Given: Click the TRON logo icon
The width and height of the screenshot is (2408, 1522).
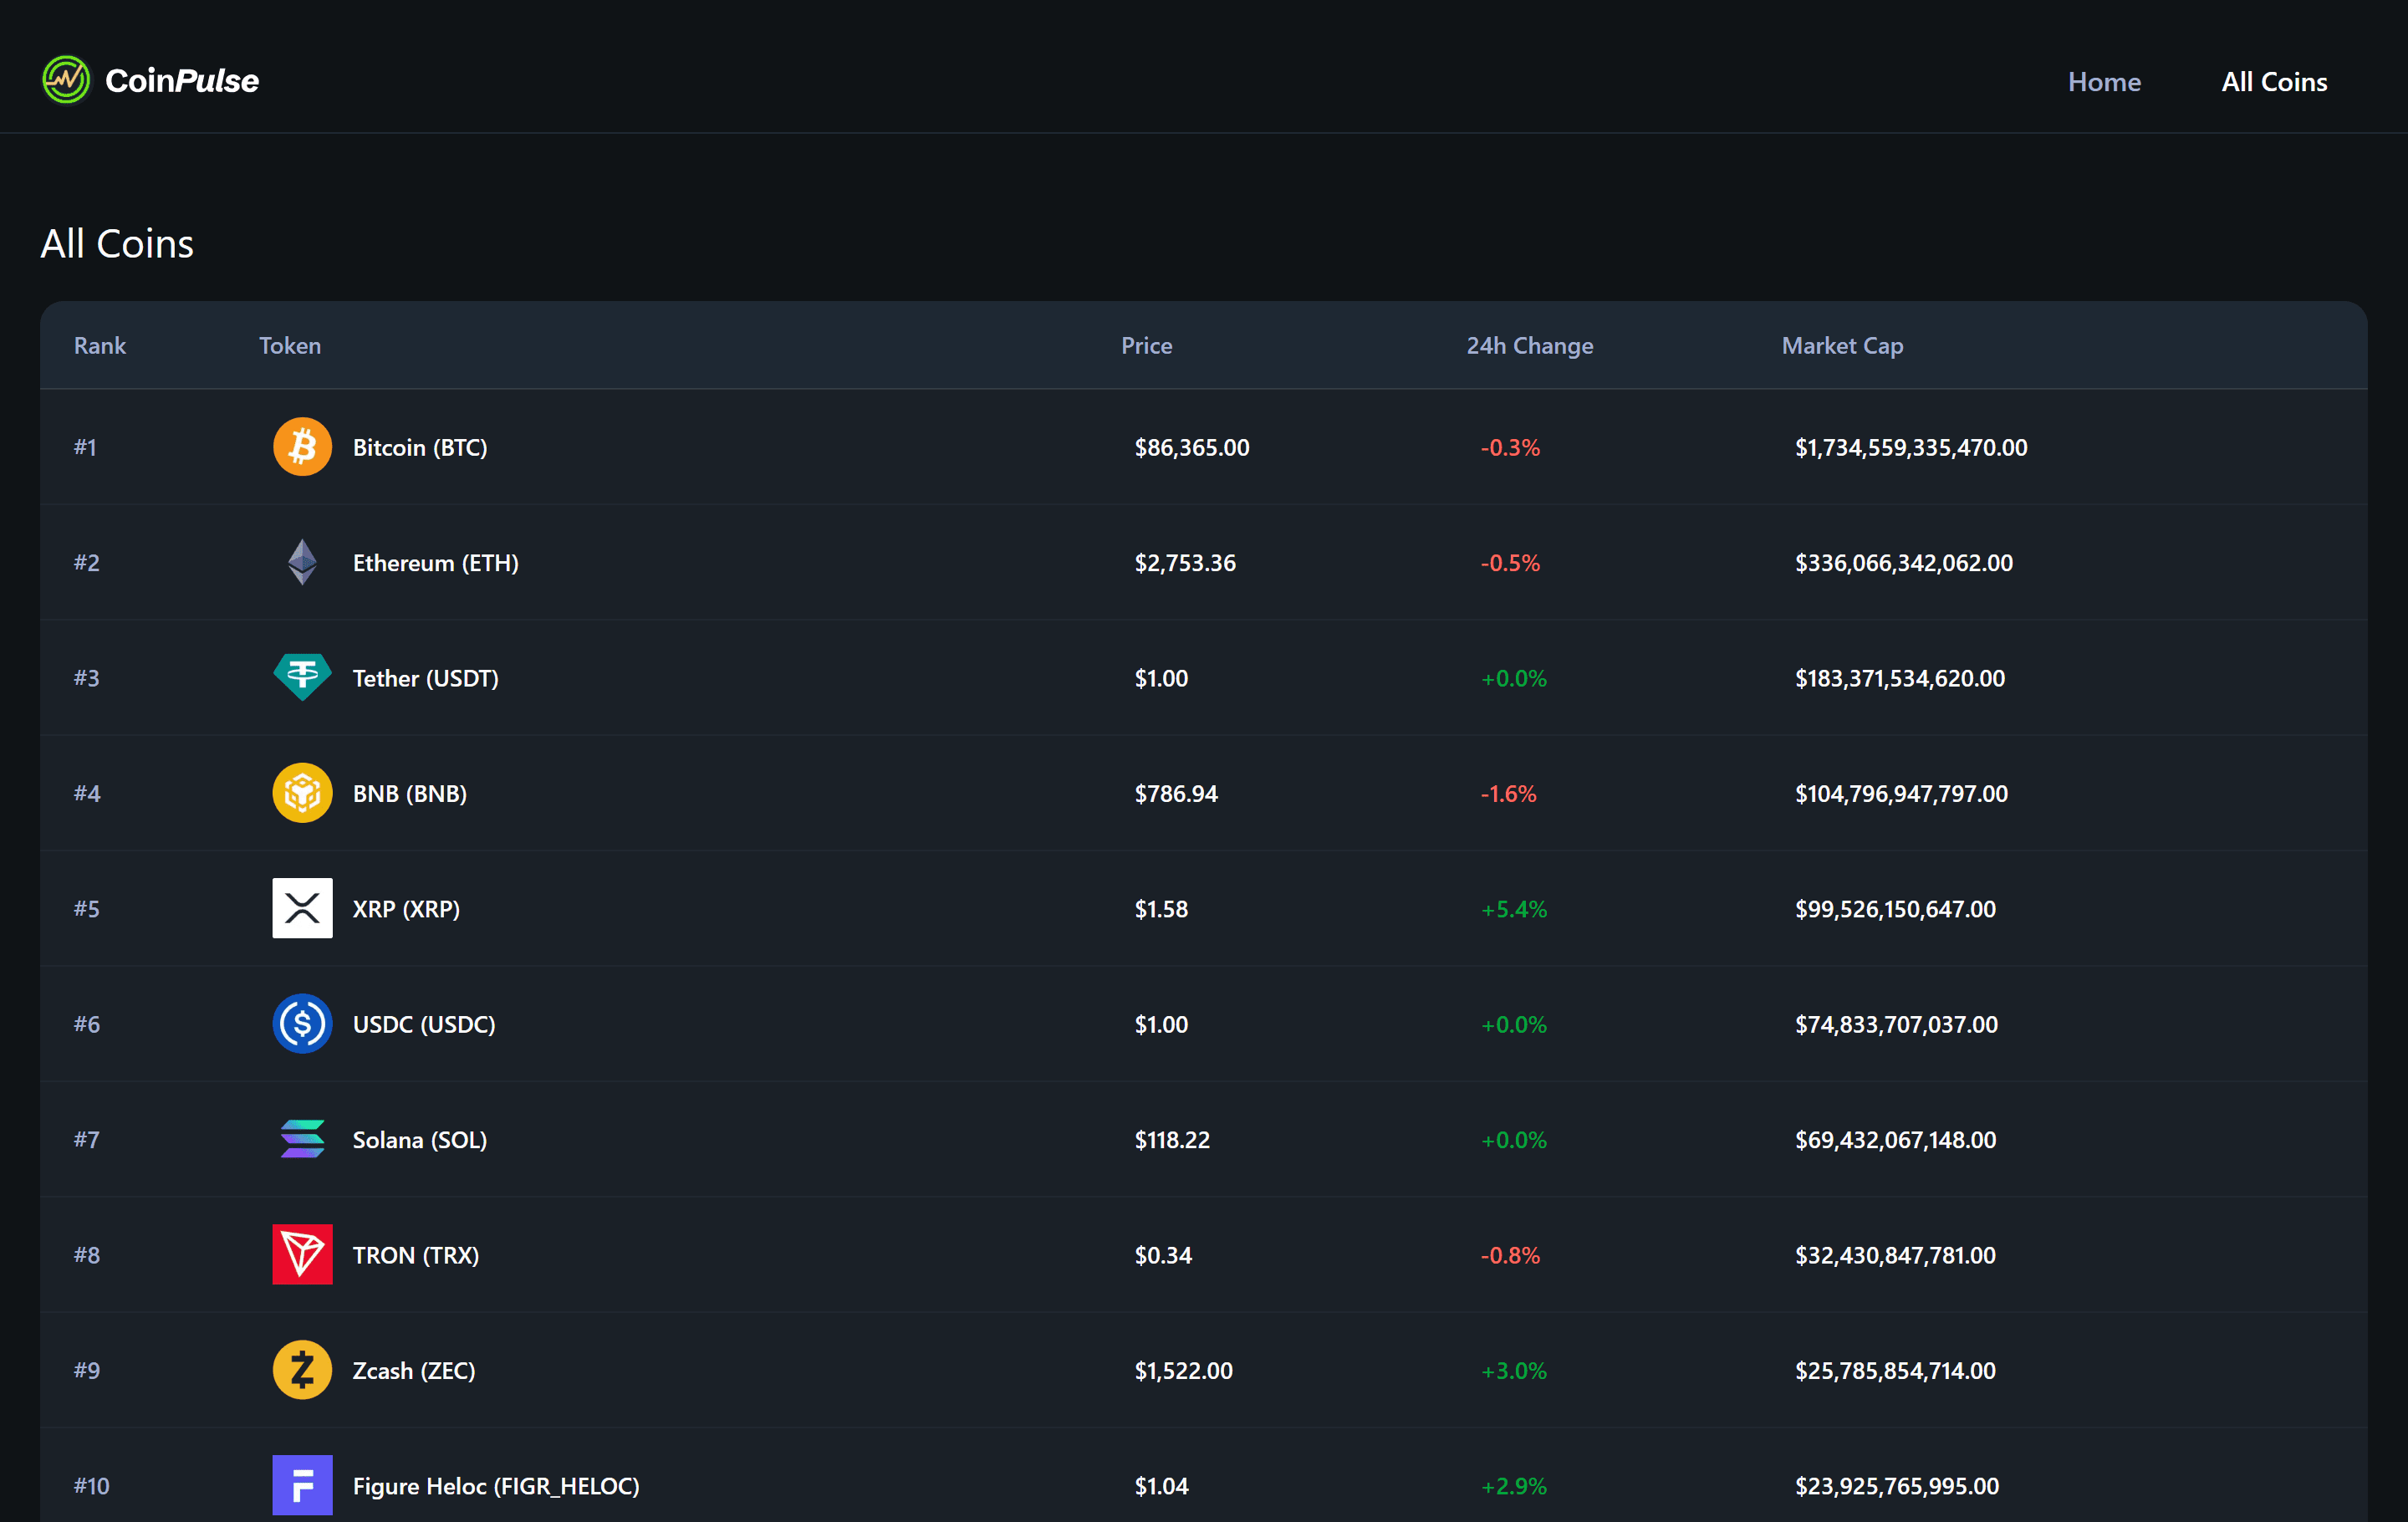Looking at the screenshot, I should point(302,1254).
